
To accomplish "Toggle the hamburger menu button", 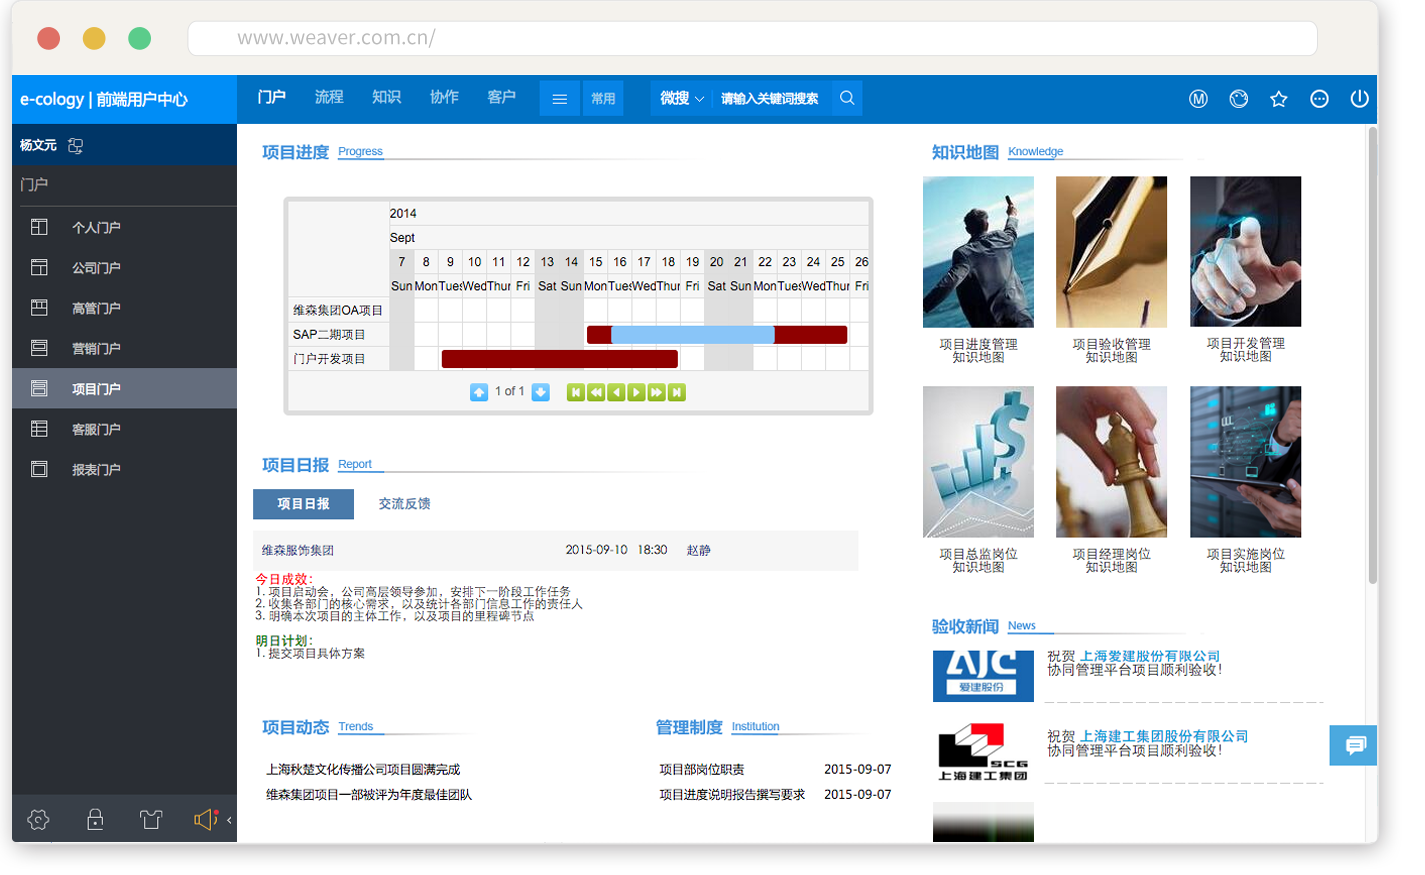I will pos(560,99).
